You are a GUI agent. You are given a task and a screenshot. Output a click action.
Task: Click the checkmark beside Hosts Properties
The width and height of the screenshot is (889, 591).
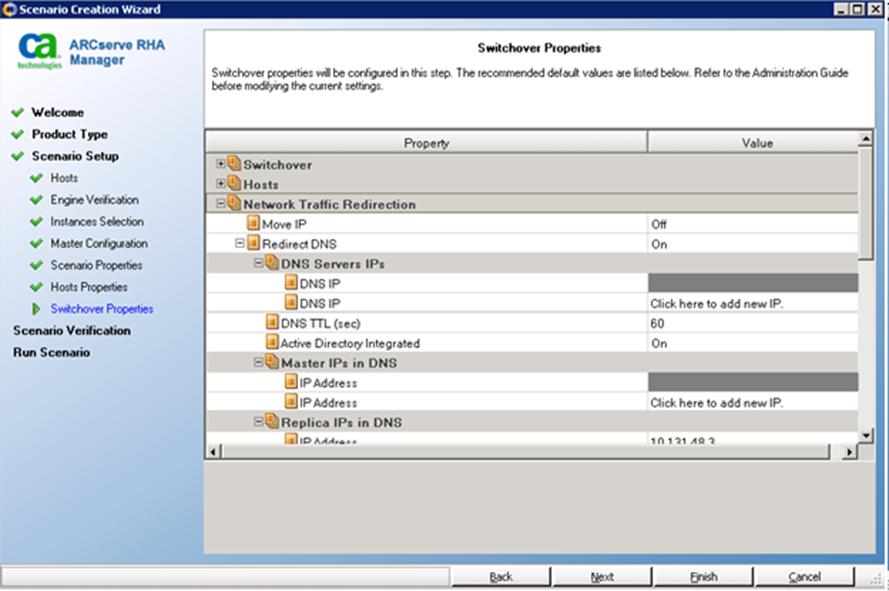pos(36,287)
